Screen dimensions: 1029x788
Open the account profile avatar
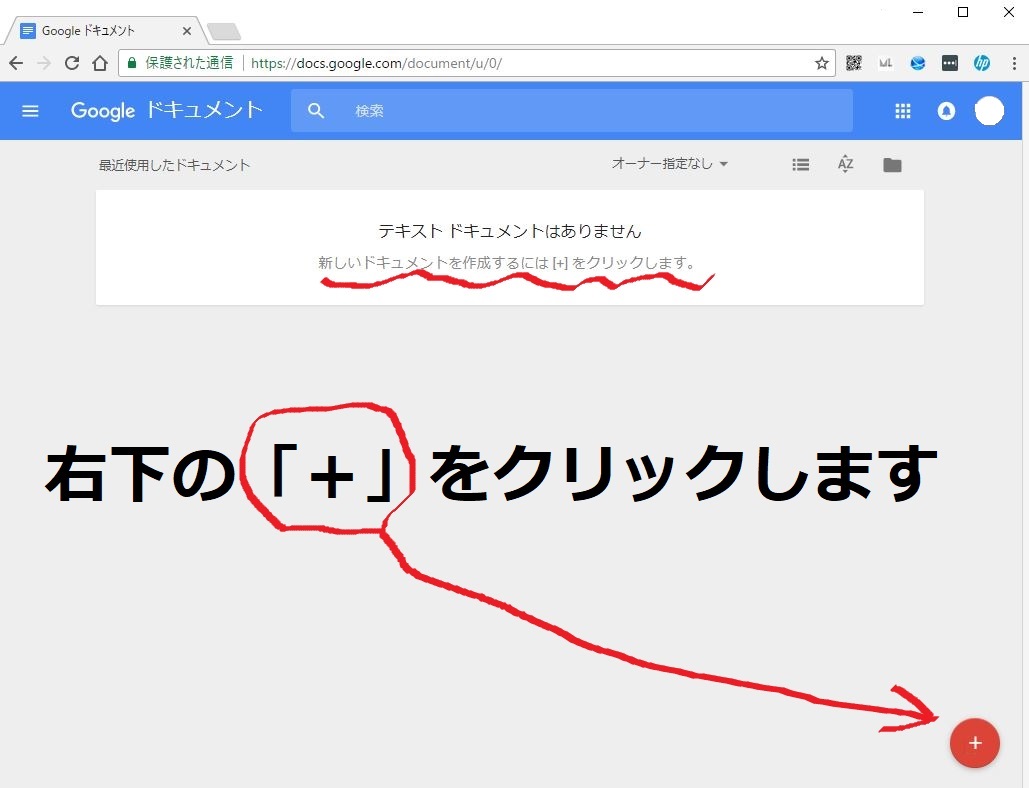pyautogui.click(x=989, y=110)
